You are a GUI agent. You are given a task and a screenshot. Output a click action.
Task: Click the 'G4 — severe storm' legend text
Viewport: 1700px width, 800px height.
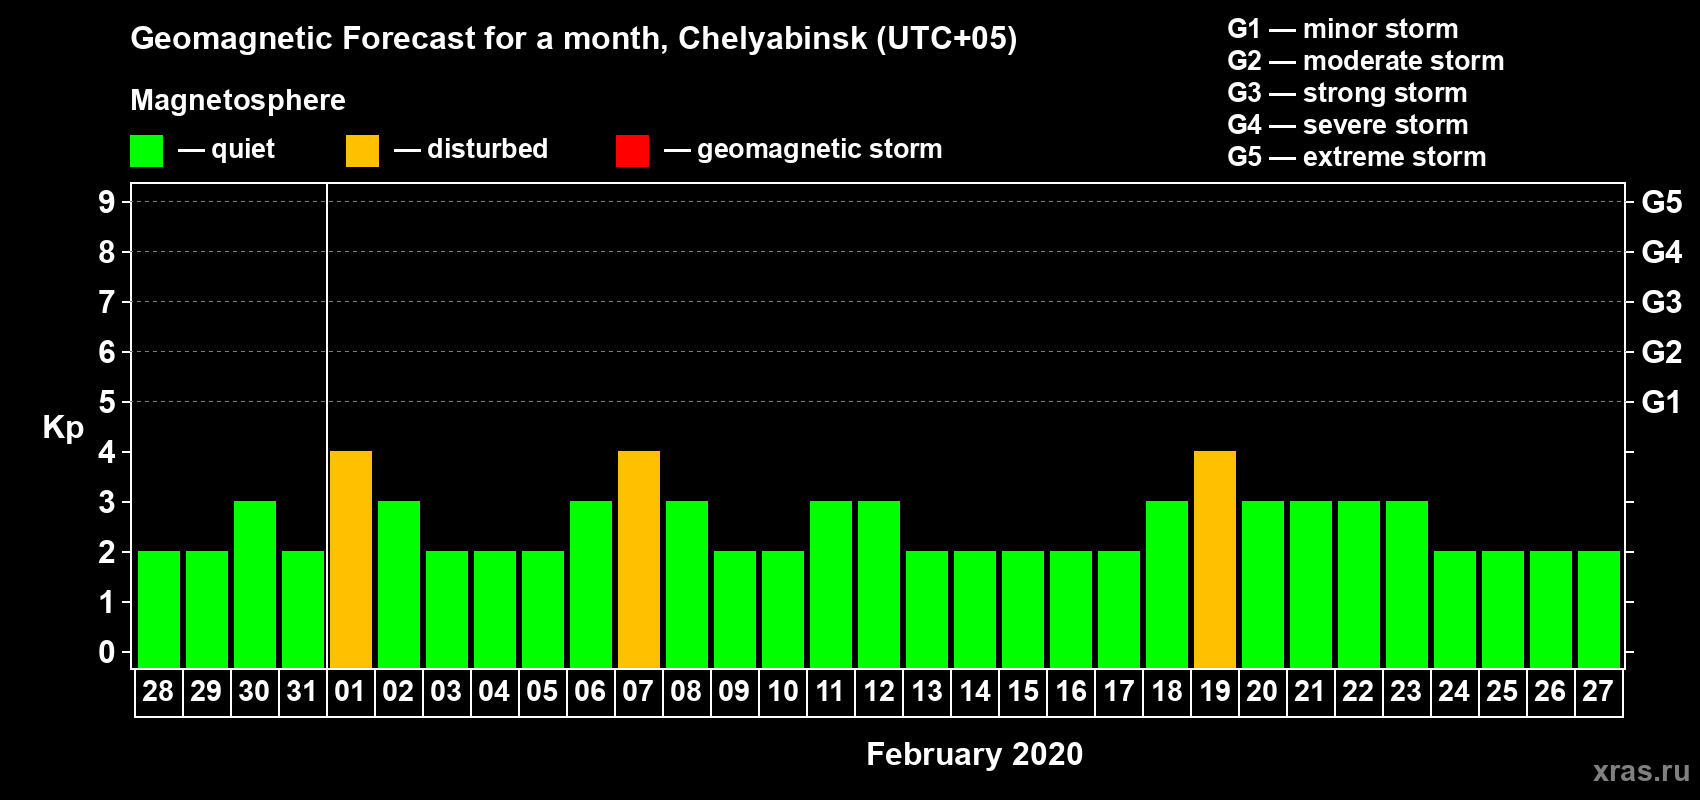point(1348,125)
